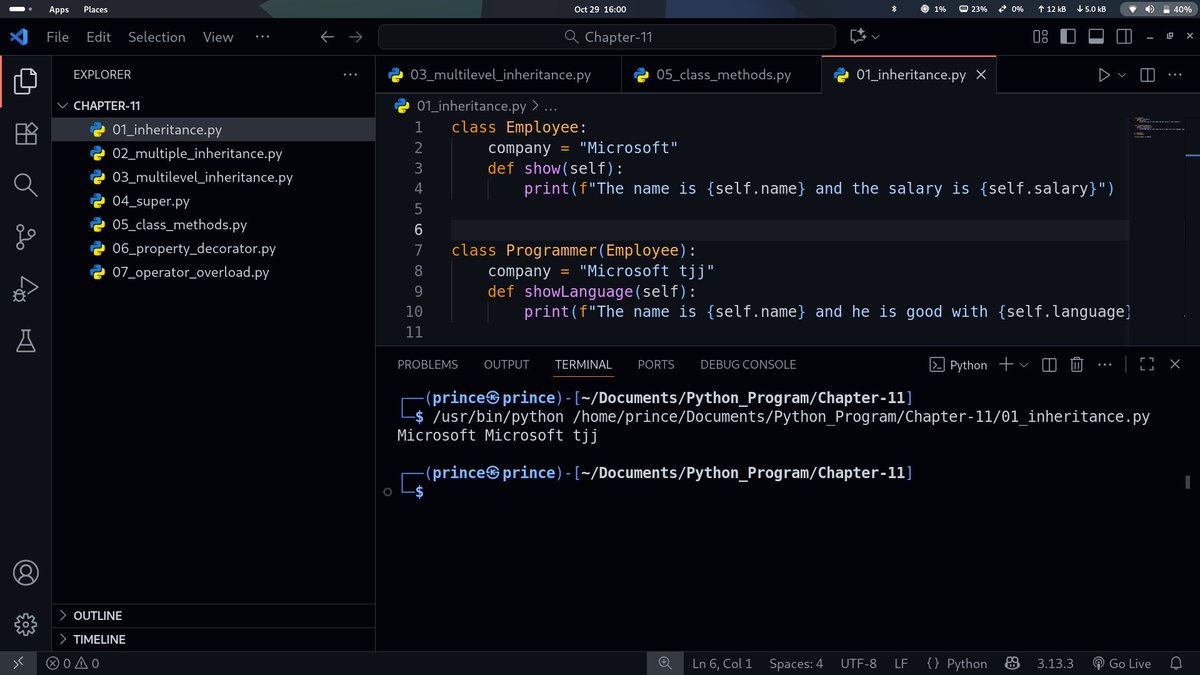1200x675 pixels.
Task: Toggle bottom Panel visibility
Action: [x=1095, y=37]
